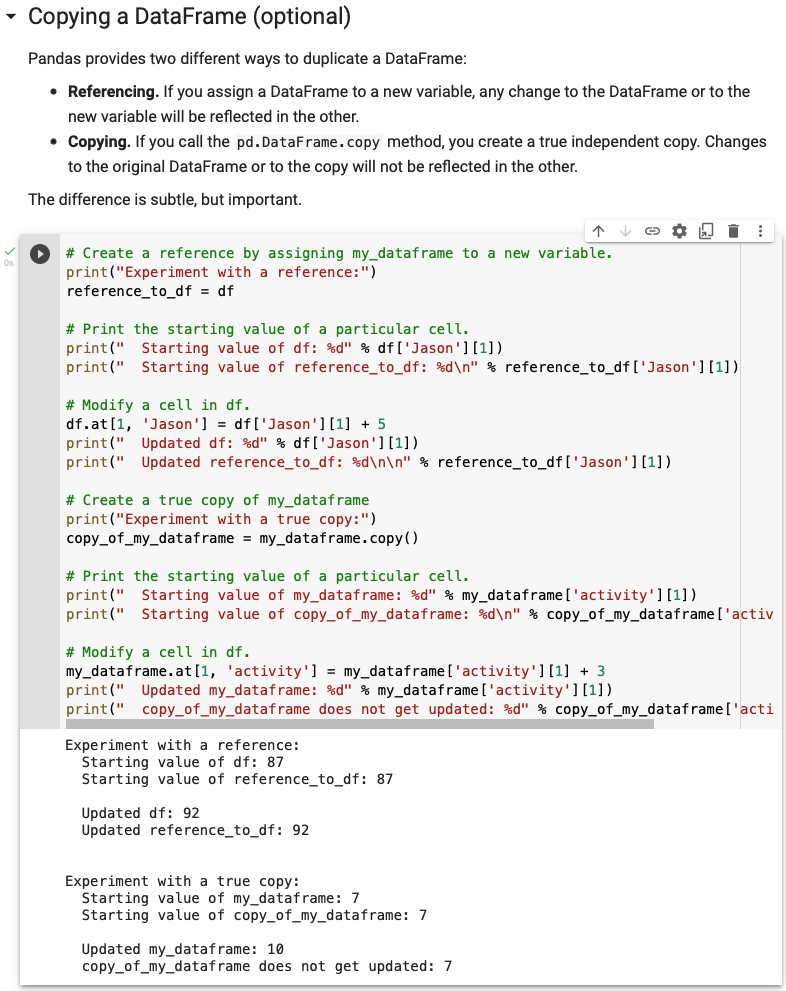Click output 'Updated reference_to_df: 92'
Image resolution: width=786 pixels, height=991 pixels.
(195, 830)
